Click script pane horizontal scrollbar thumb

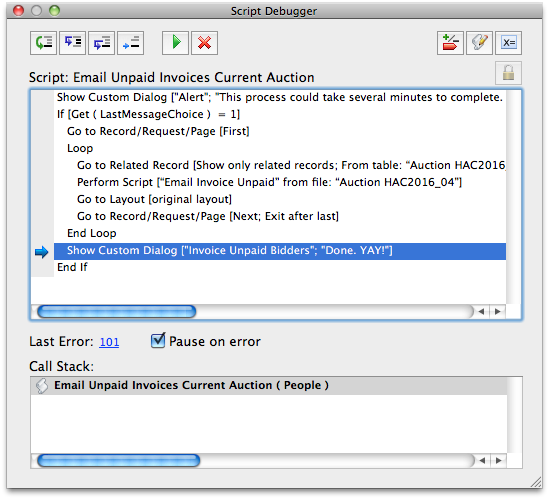pyautogui.click(x=117, y=312)
